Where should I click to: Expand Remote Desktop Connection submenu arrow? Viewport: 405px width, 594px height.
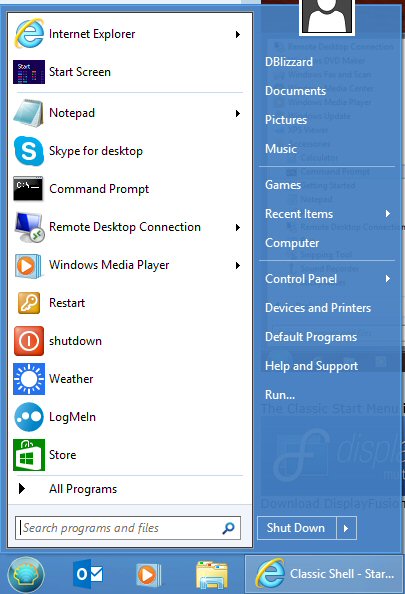[x=238, y=227]
